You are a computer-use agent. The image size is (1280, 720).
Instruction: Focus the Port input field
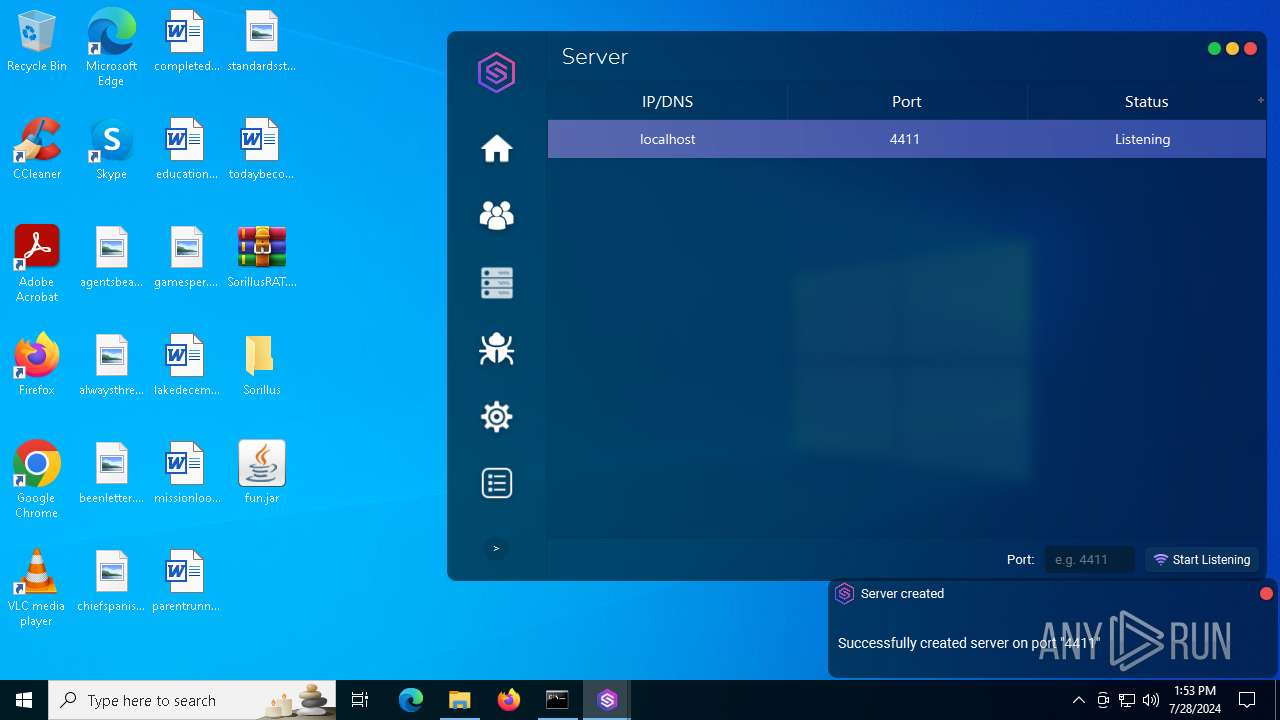(1089, 560)
